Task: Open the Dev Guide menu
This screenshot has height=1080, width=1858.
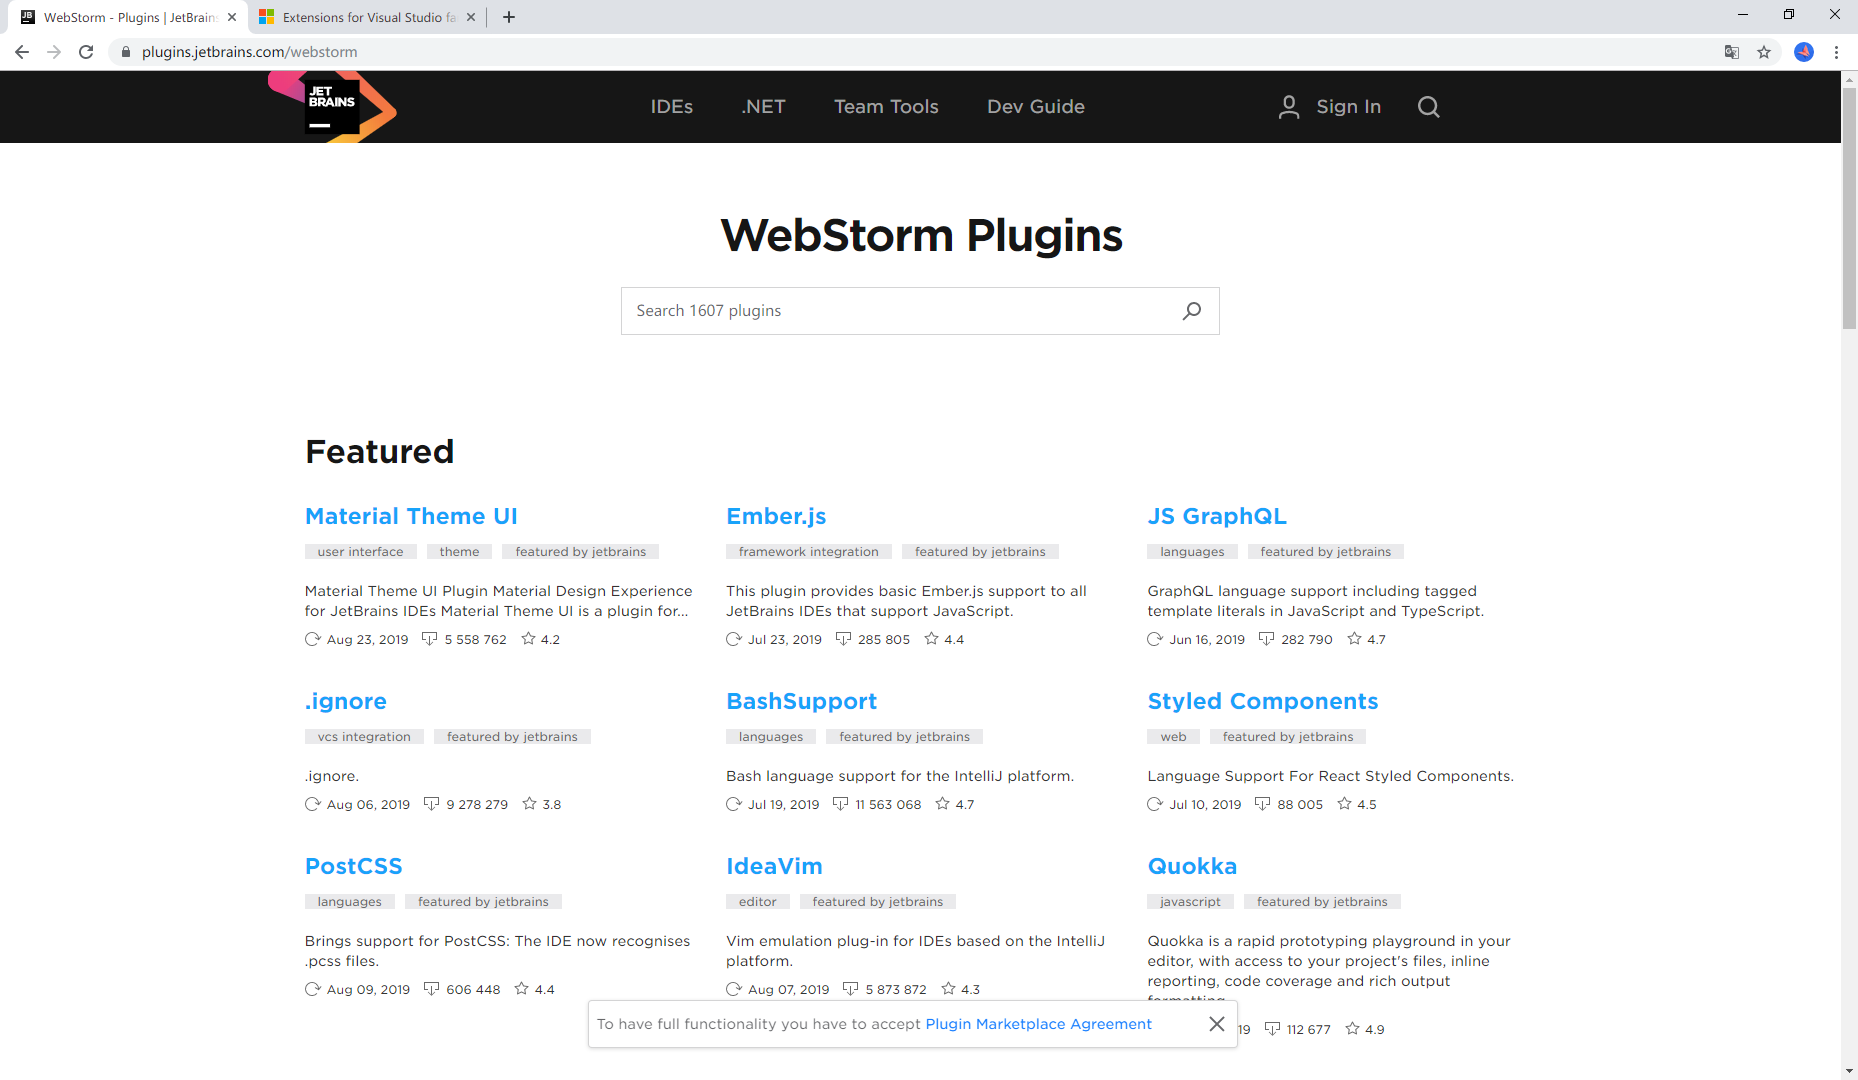Action: [x=1036, y=107]
